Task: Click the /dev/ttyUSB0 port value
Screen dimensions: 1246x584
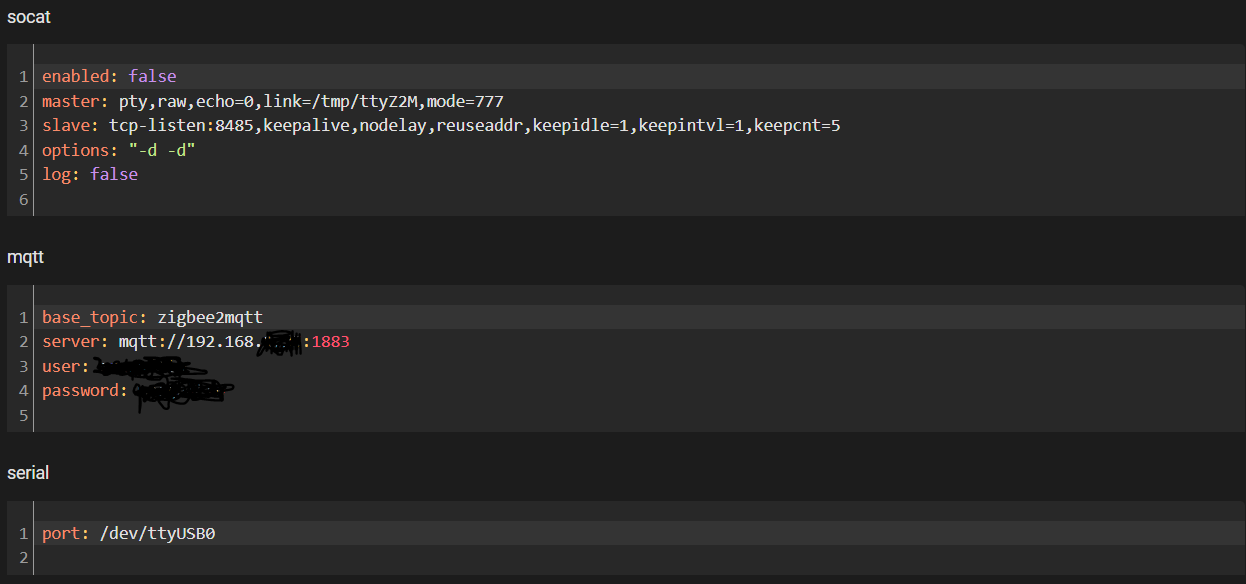Action: click(157, 534)
